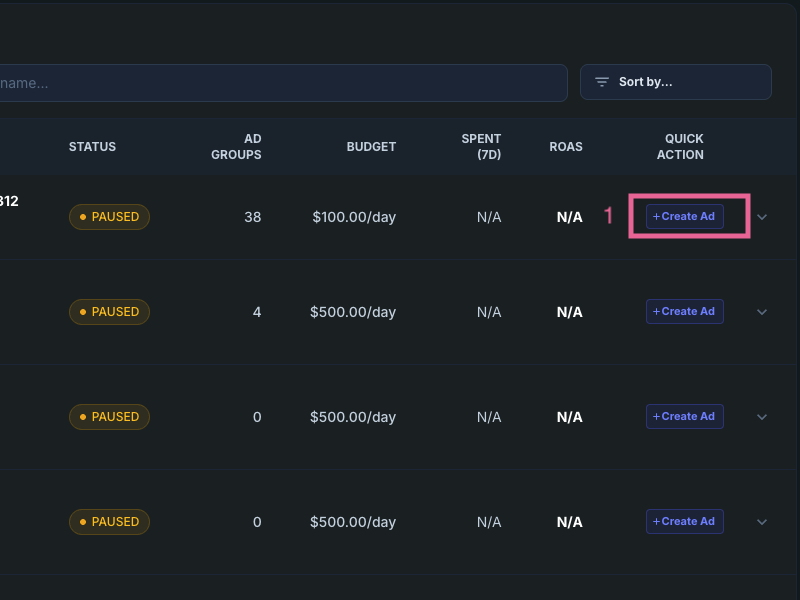The width and height of the screenshot is (800, 600).
Task: Sort by the BUDGET column header
Action: tap(371, 146)
